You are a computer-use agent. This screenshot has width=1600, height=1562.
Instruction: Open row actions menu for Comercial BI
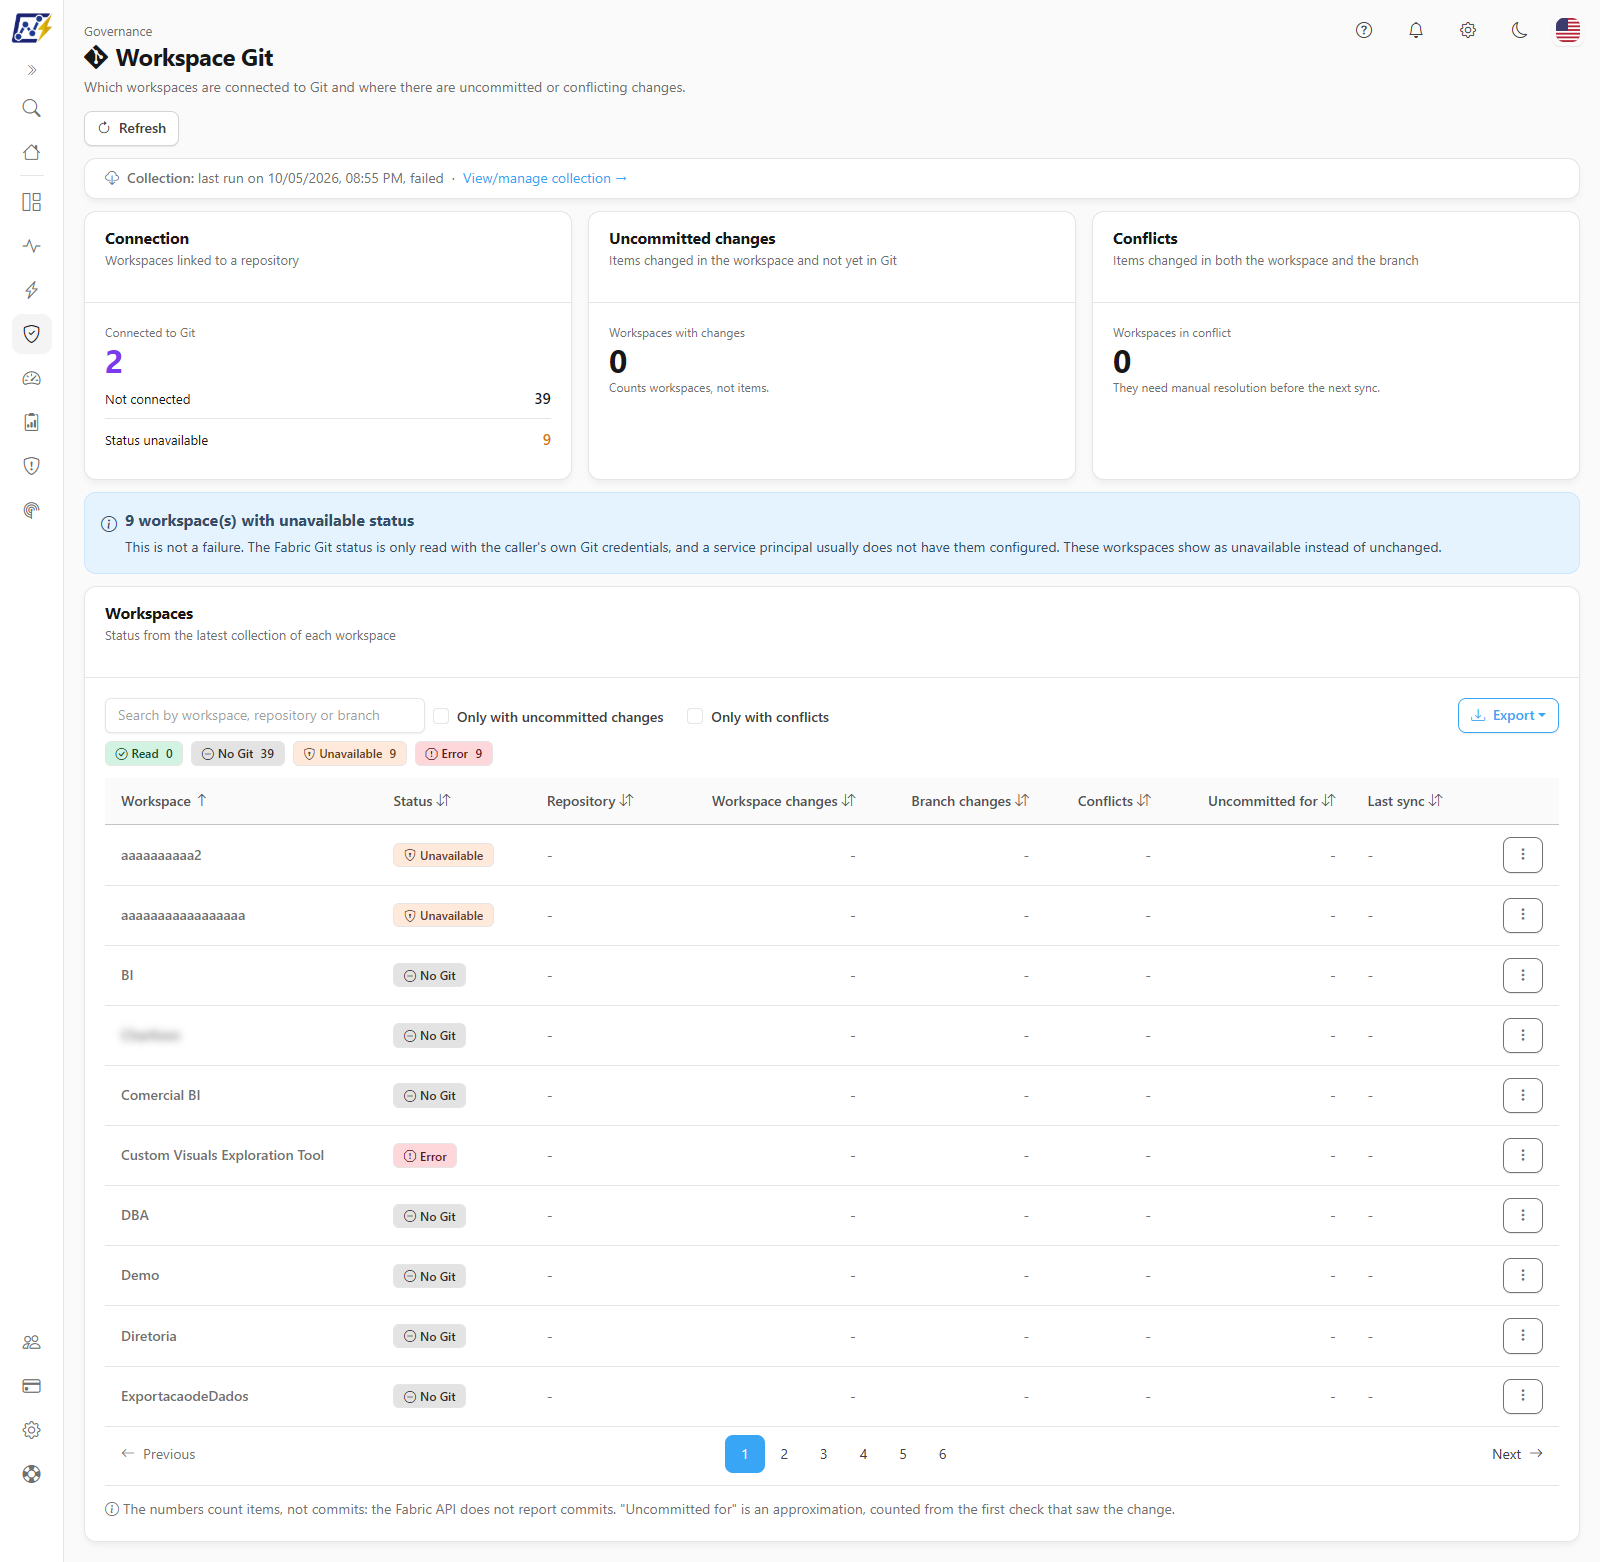coord(1523,1095)
